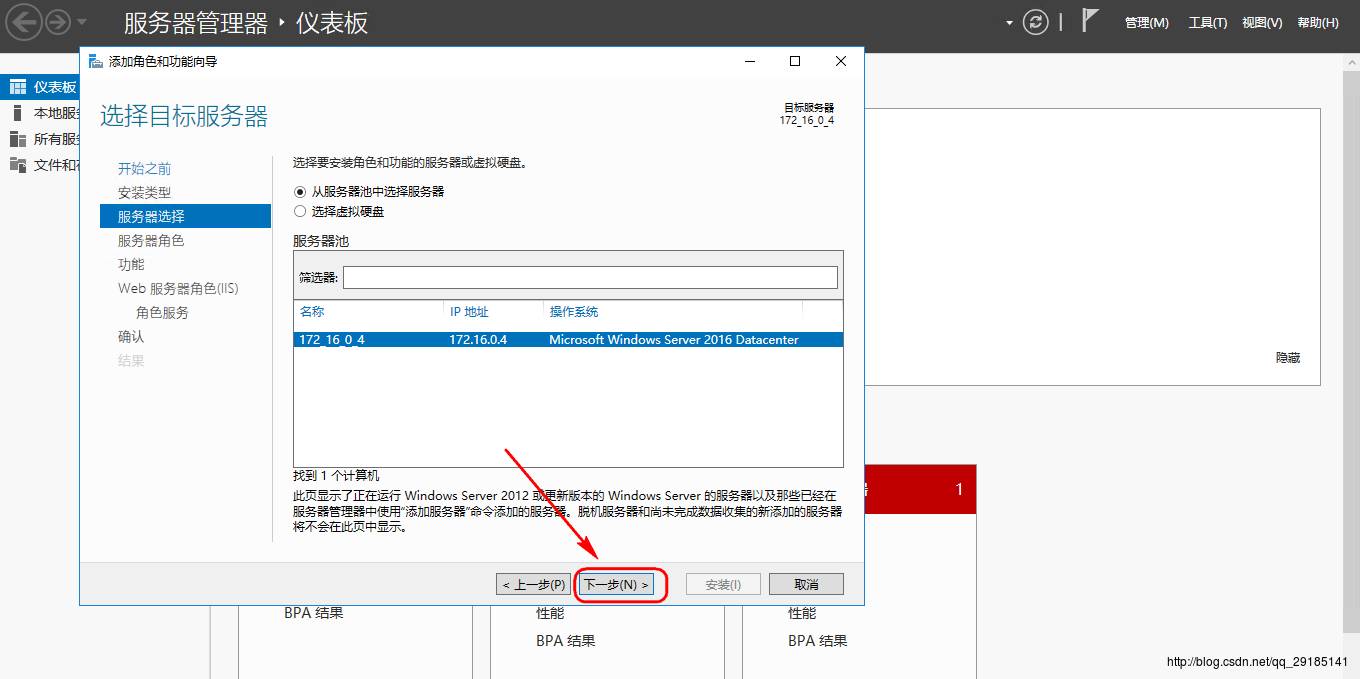The height and width of the screenshot is (679, 1360).
Task: Select the 服务器选择 wizard step
Action: pos(185,216)
